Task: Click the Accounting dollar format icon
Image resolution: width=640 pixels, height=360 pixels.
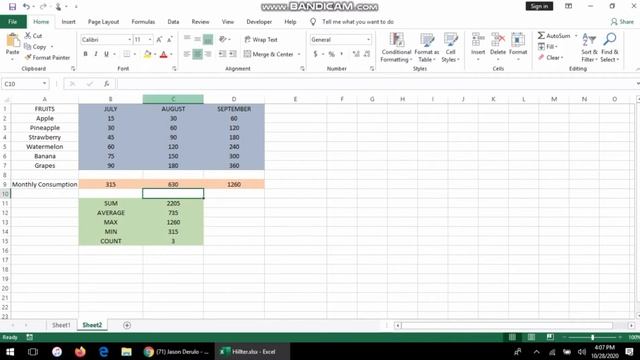Action: [316, 54]
